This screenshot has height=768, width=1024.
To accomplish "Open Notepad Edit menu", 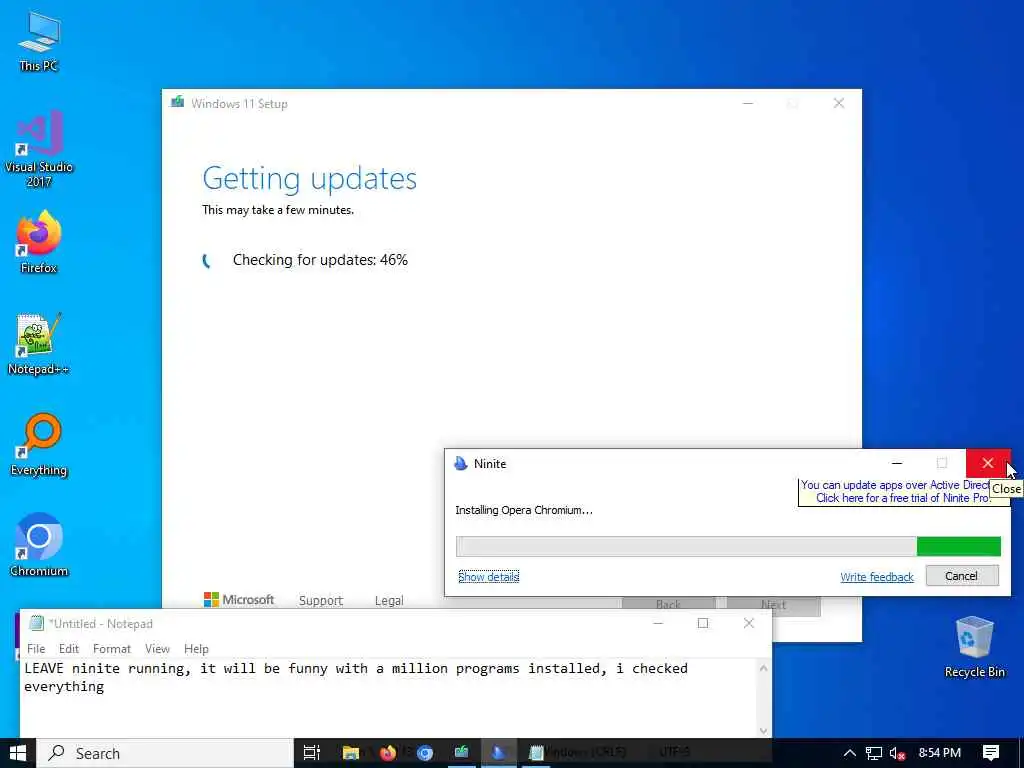I will coord(69,648).
